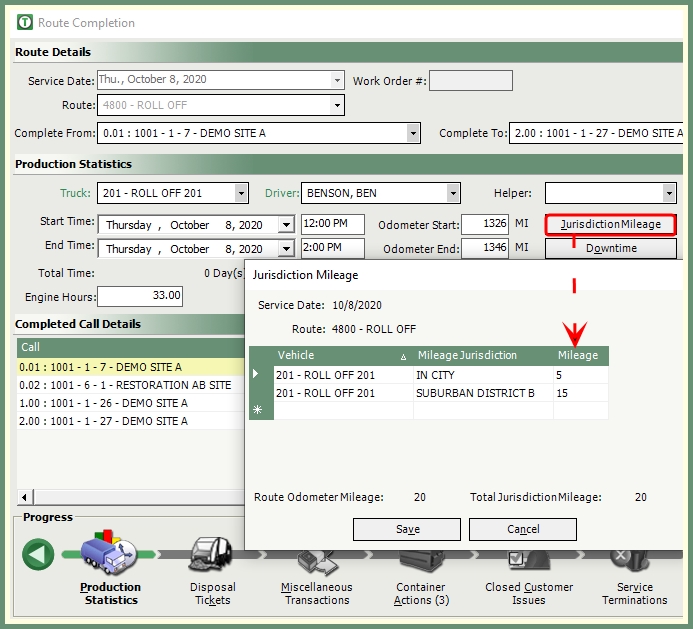Click the green back arrow icon
Screen dimensions: 693x629
(38, 554)
